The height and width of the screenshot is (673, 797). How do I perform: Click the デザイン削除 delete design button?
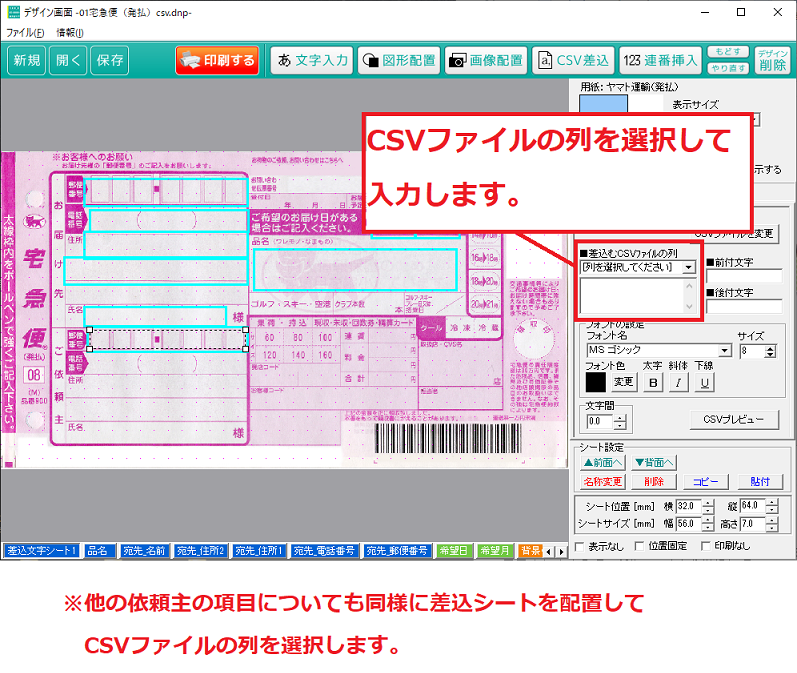pyautogui.click(x=773, y=60)
